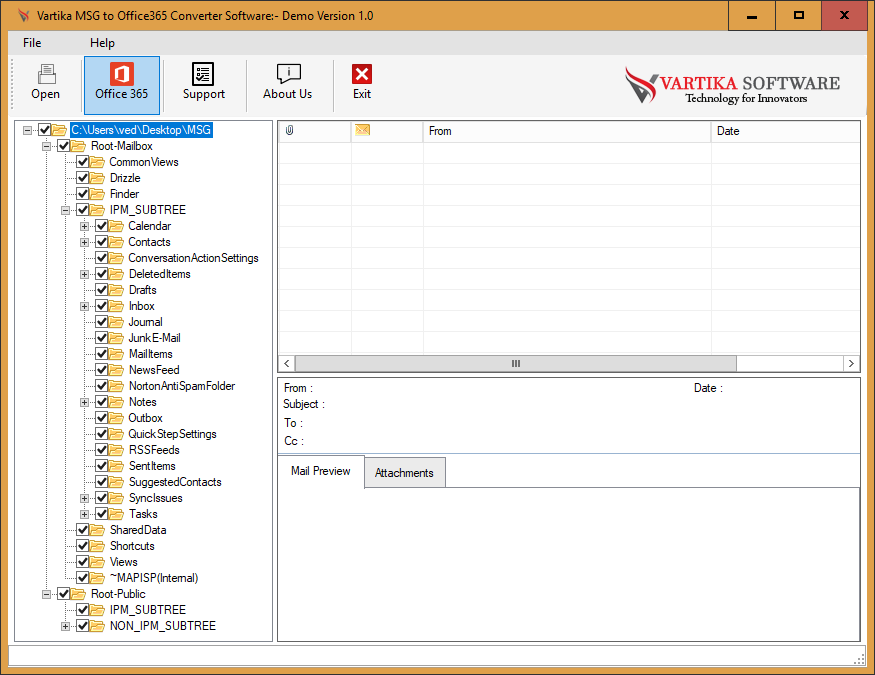Image resolution: width=875 pixels, height=675 pixels.
Task: Click the Notes folder icon
Action: tap(116, 402)
